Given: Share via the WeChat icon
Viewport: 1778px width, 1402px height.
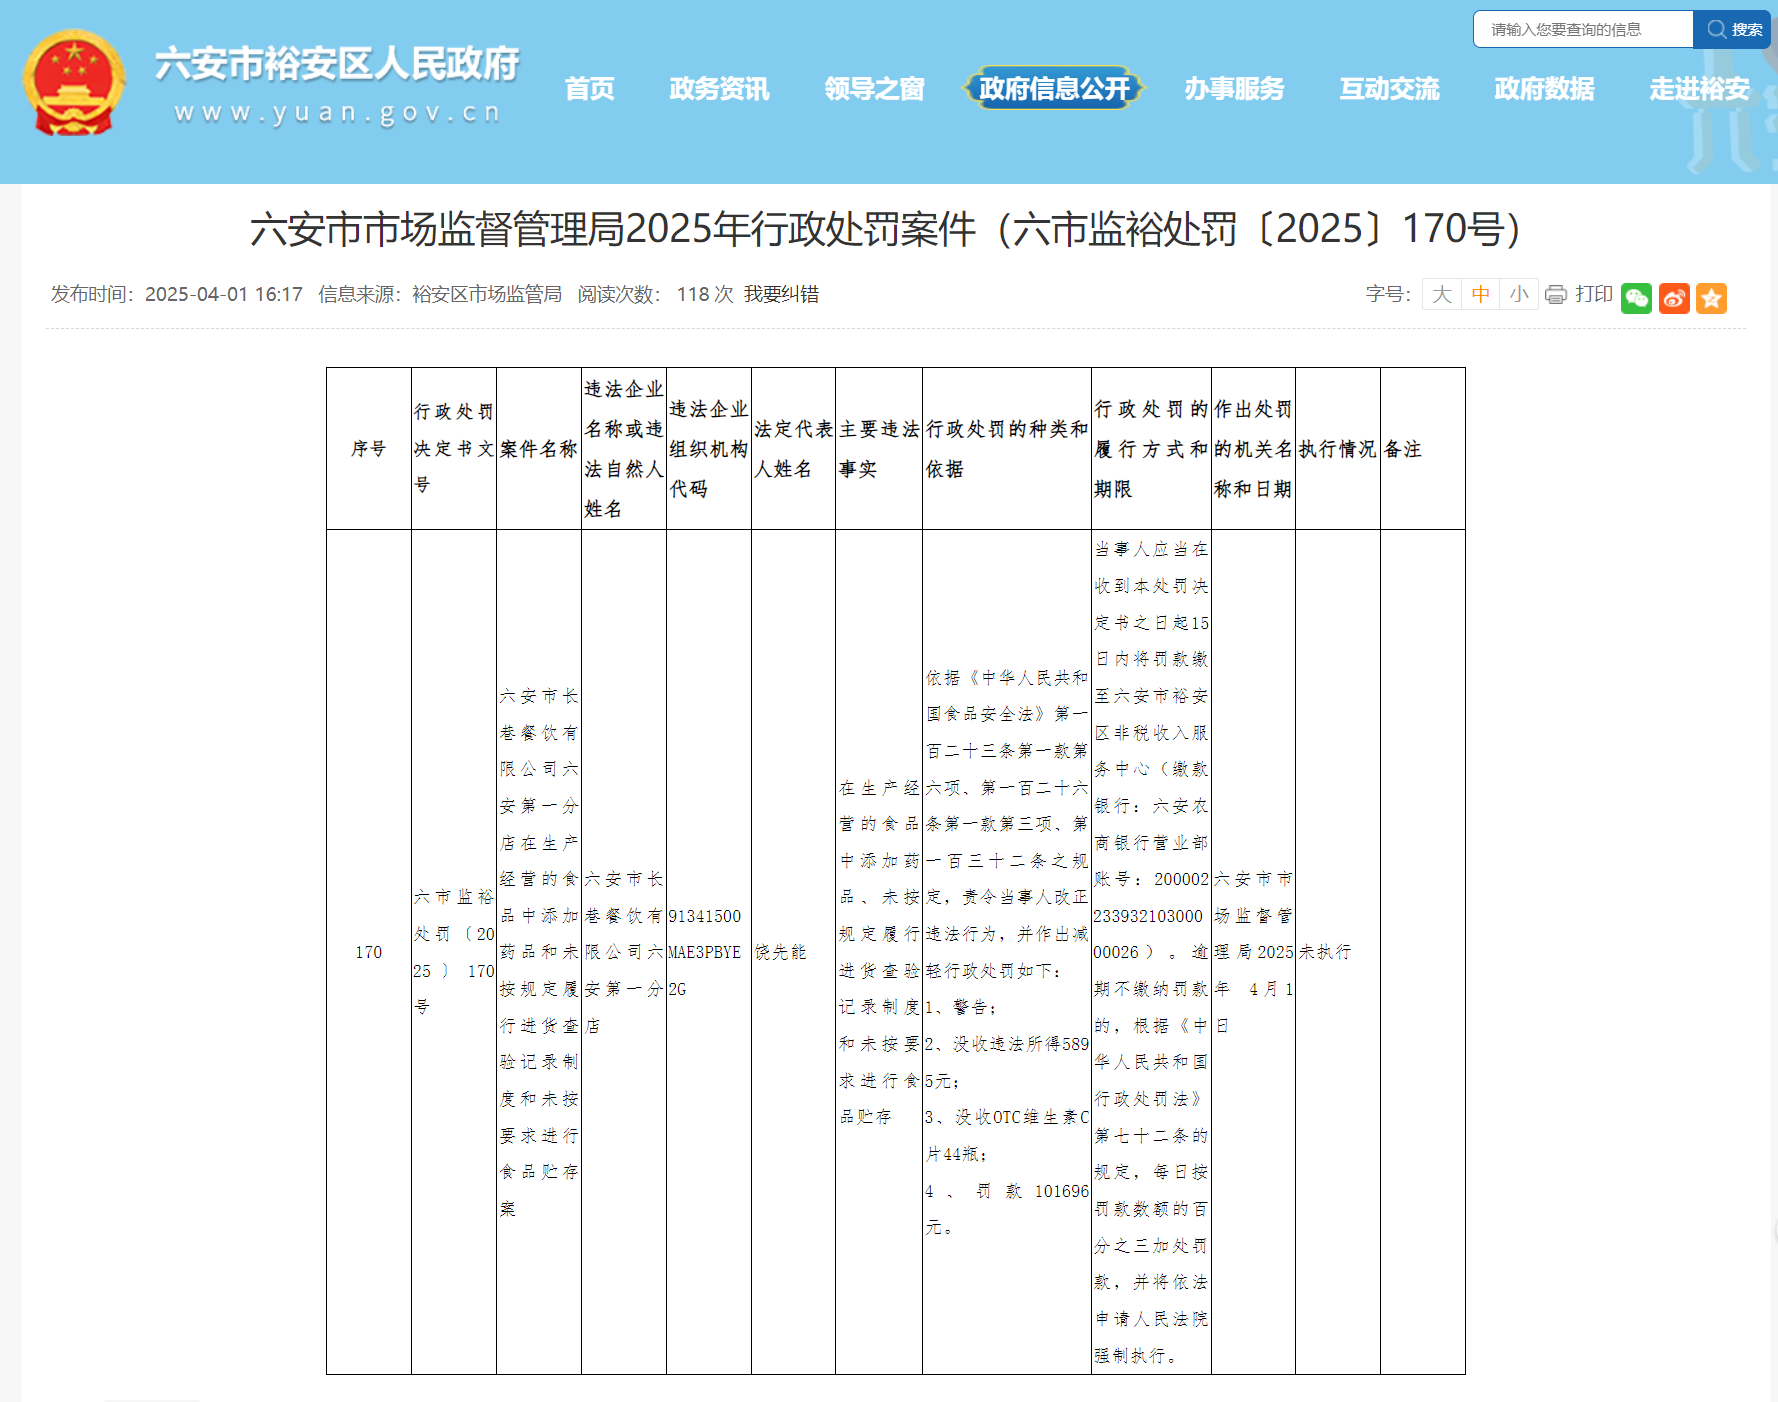Looking at the screenshot, I should pos(1636,298).
